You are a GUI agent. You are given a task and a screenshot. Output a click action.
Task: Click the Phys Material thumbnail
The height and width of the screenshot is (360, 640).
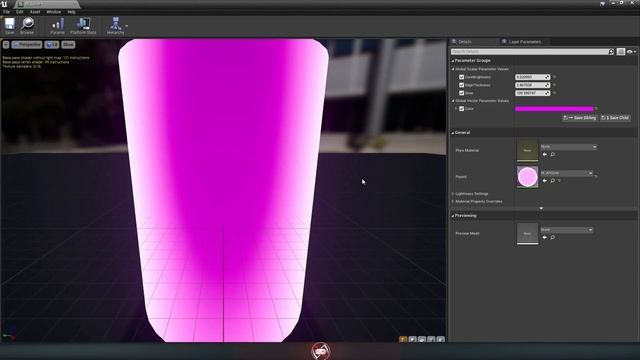[527, 150]
